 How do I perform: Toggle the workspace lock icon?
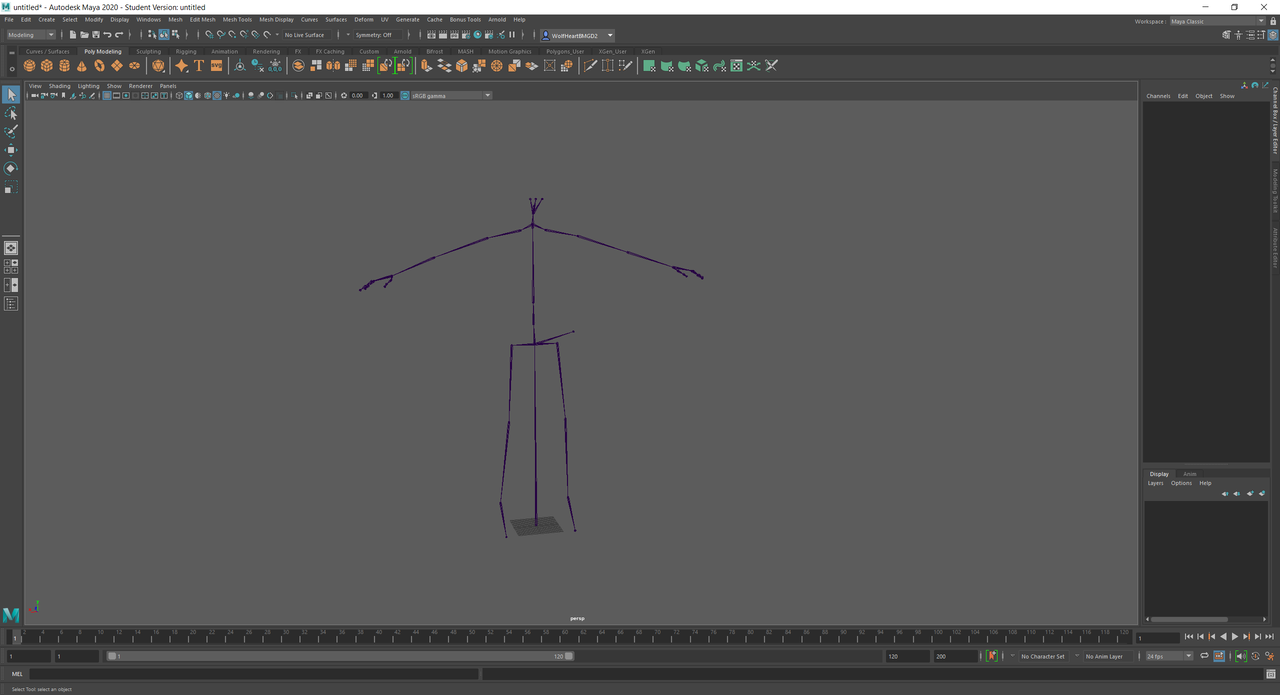coord(1274,21)
